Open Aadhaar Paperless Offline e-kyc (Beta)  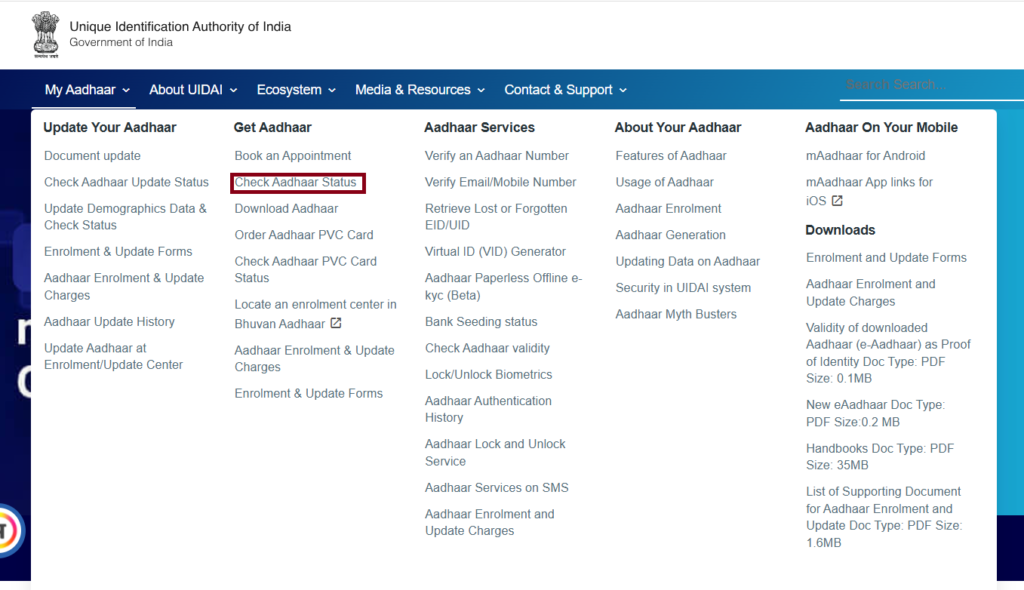click(503, 286)
